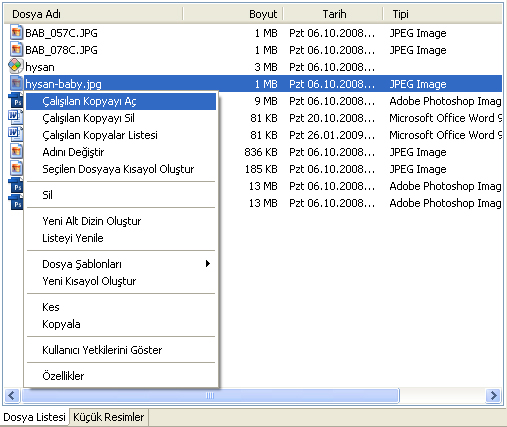
Task: Switch to the Küçük Resimler tab
Action: [x=109, y=417]
